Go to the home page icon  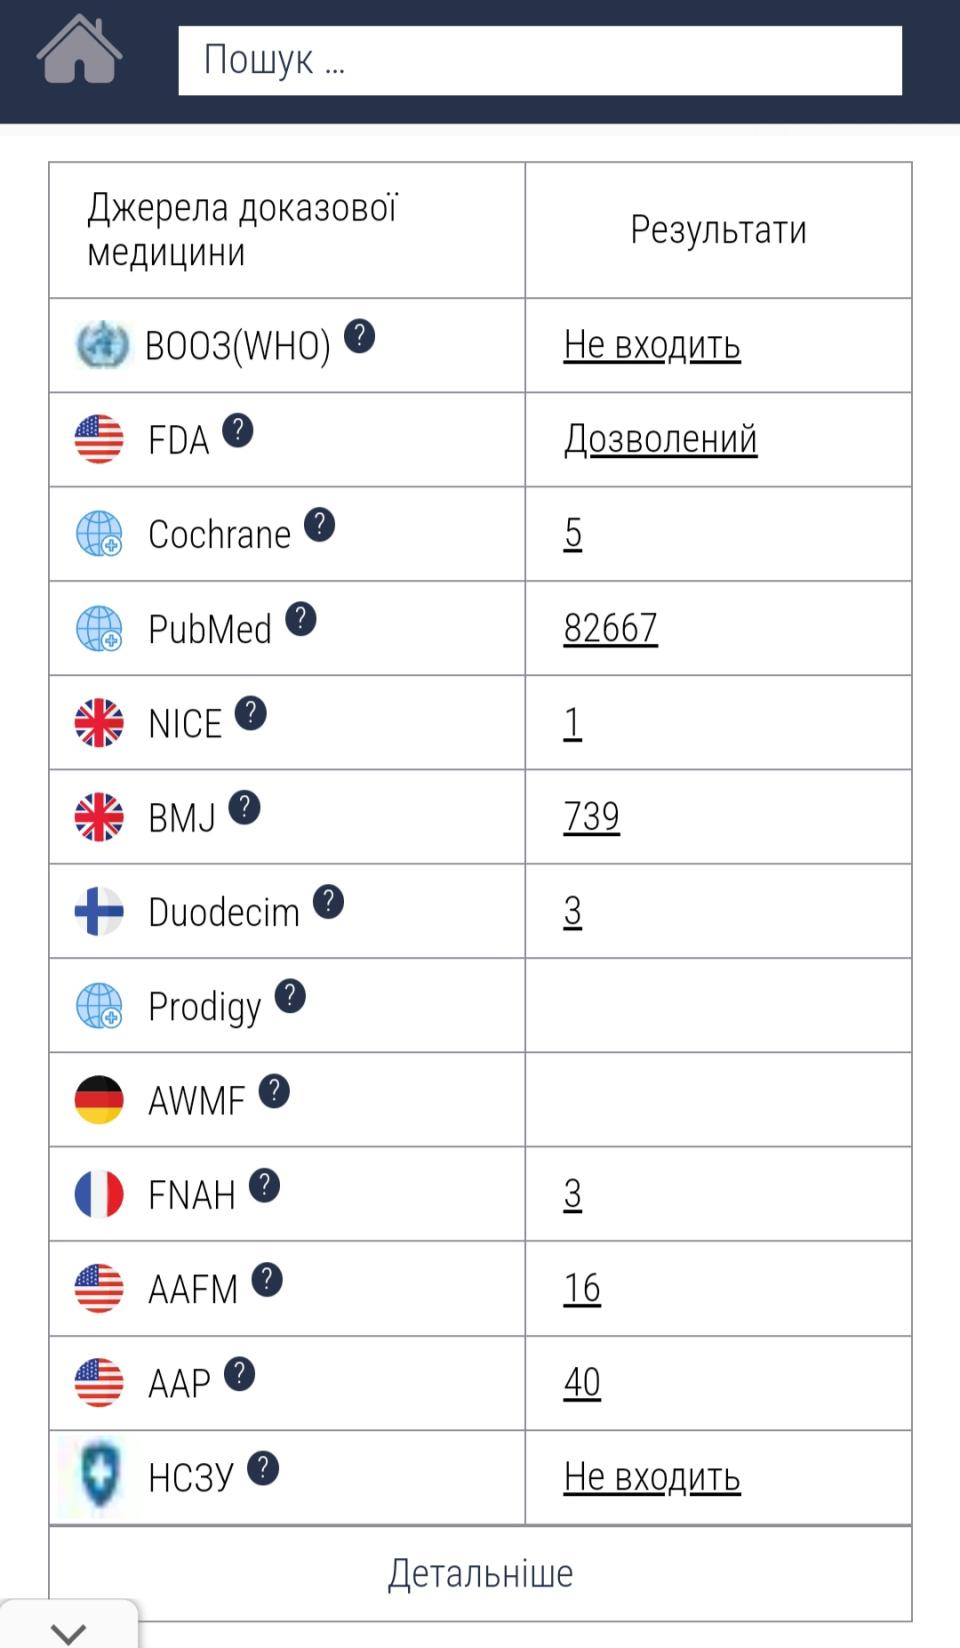80,50
